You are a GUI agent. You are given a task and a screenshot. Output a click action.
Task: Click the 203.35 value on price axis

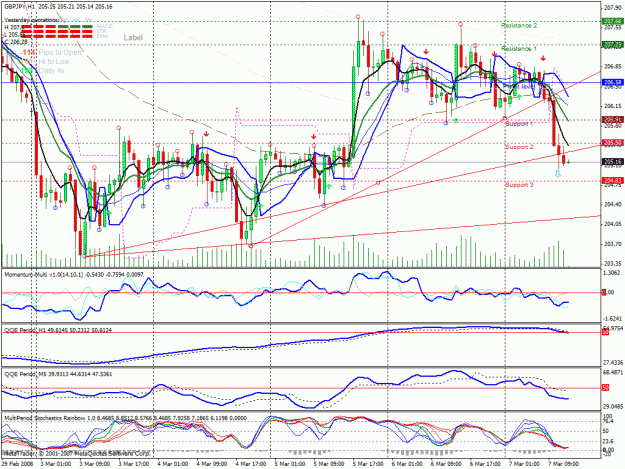click(613, 263)
